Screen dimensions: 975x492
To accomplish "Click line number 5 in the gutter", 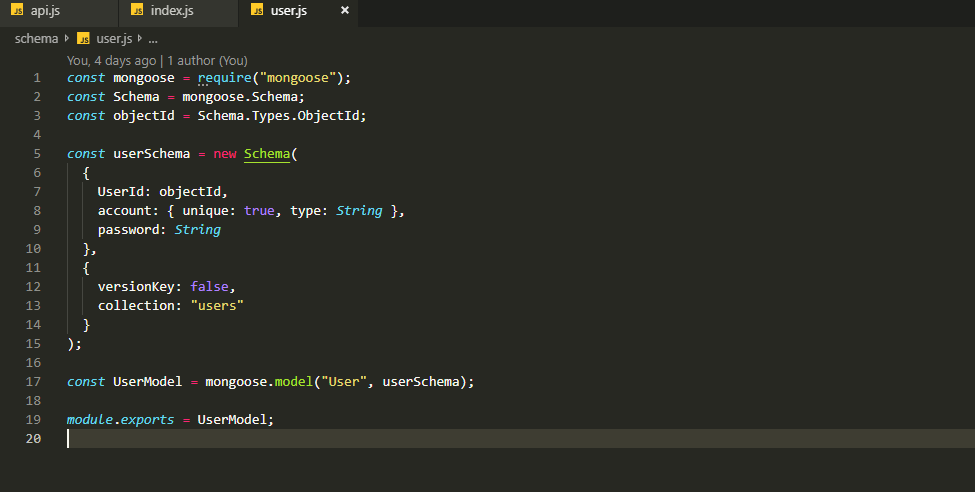I will pyautogui.click(x=37, y=154).
